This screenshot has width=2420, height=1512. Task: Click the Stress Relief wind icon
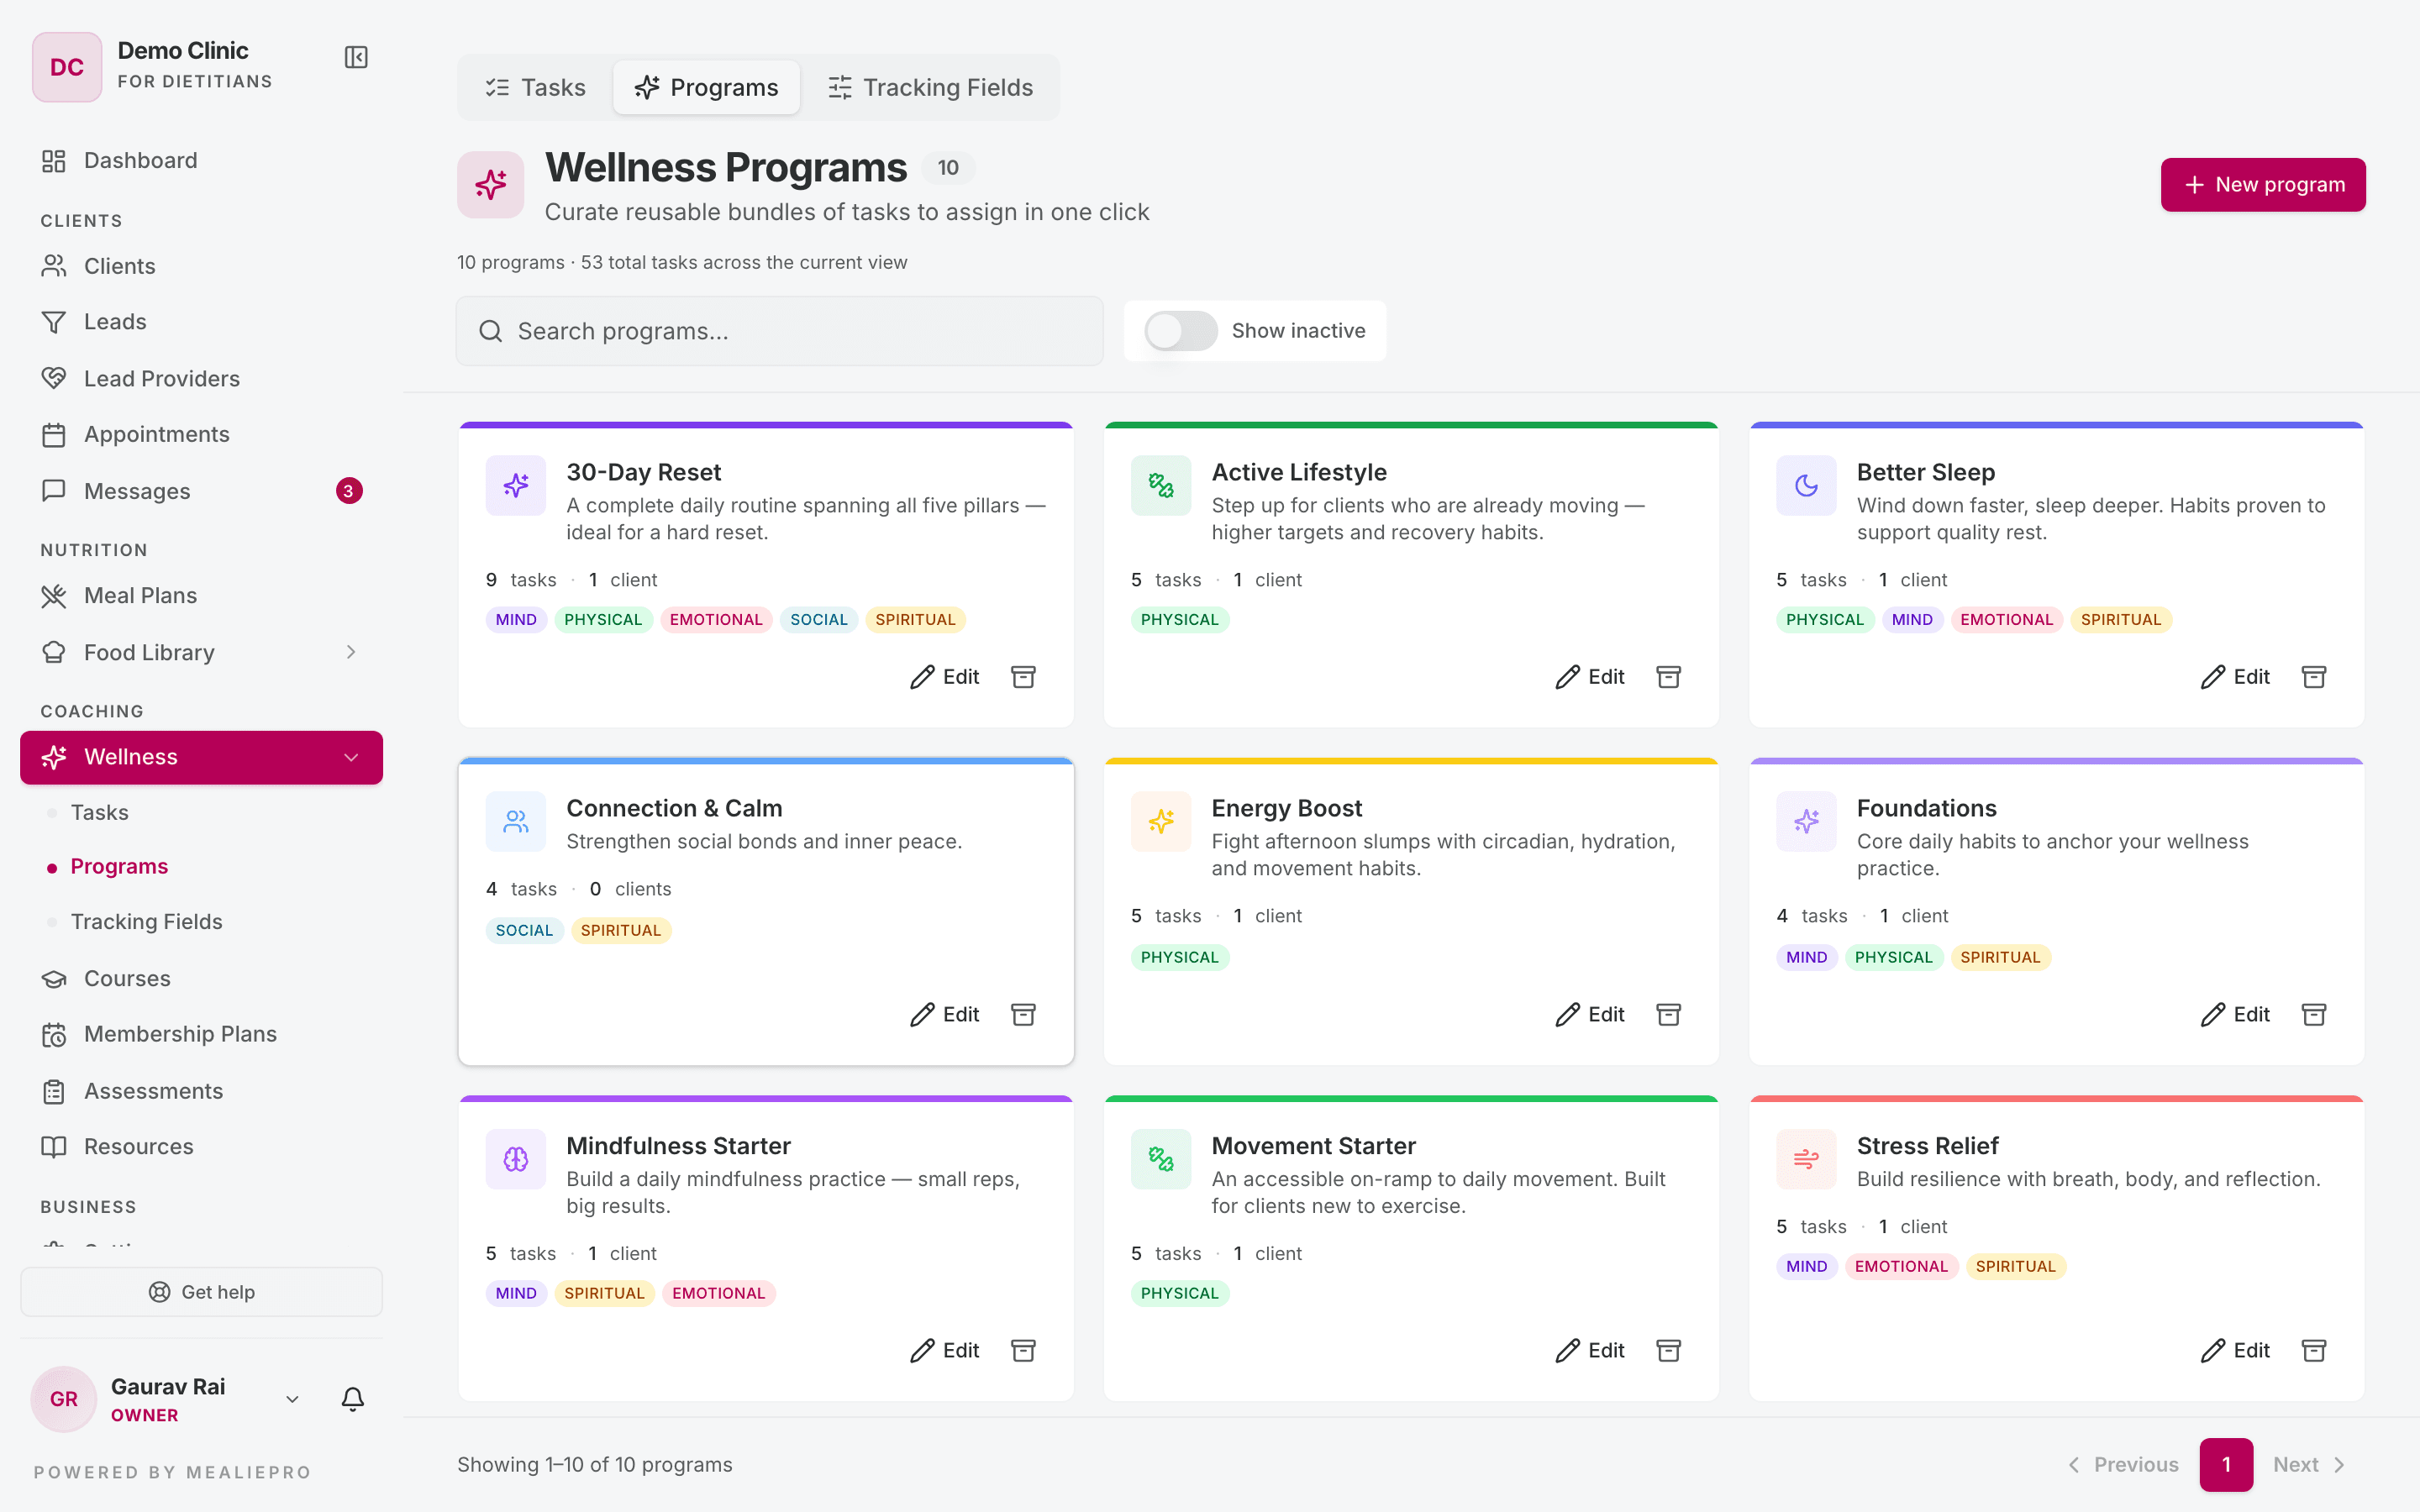point(1806,1159)
